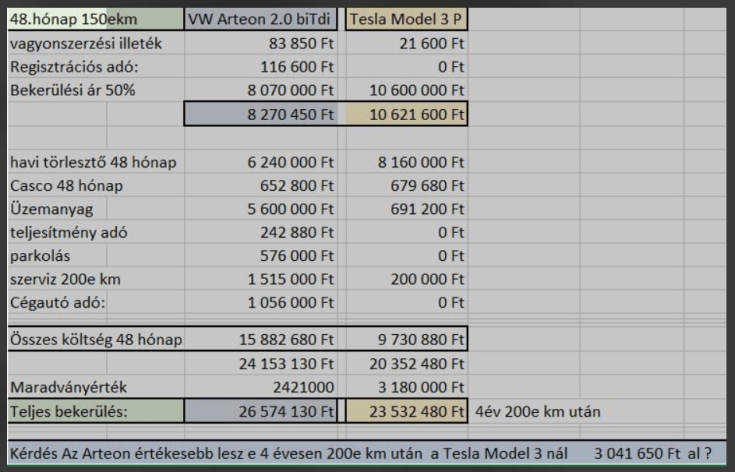
Task: Click the '4év 200e km után' note
Action: (538, 412)
